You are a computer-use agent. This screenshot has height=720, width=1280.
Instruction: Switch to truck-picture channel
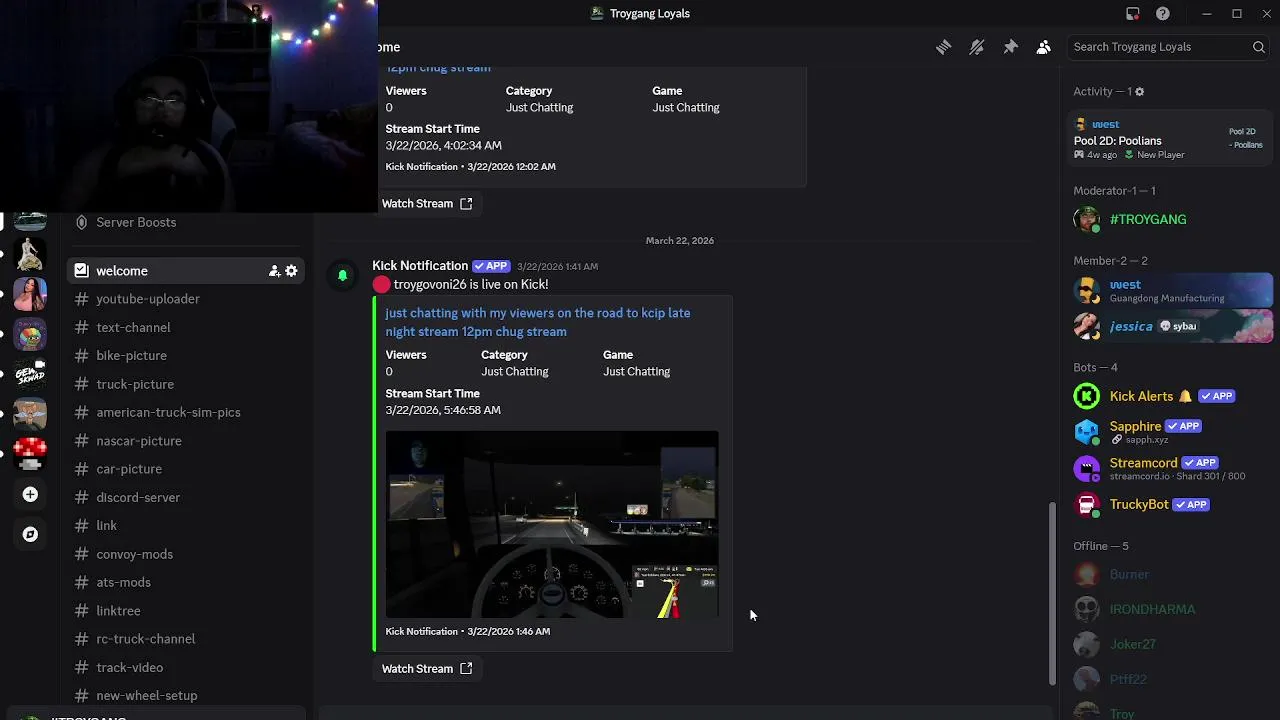coord(185,384)
